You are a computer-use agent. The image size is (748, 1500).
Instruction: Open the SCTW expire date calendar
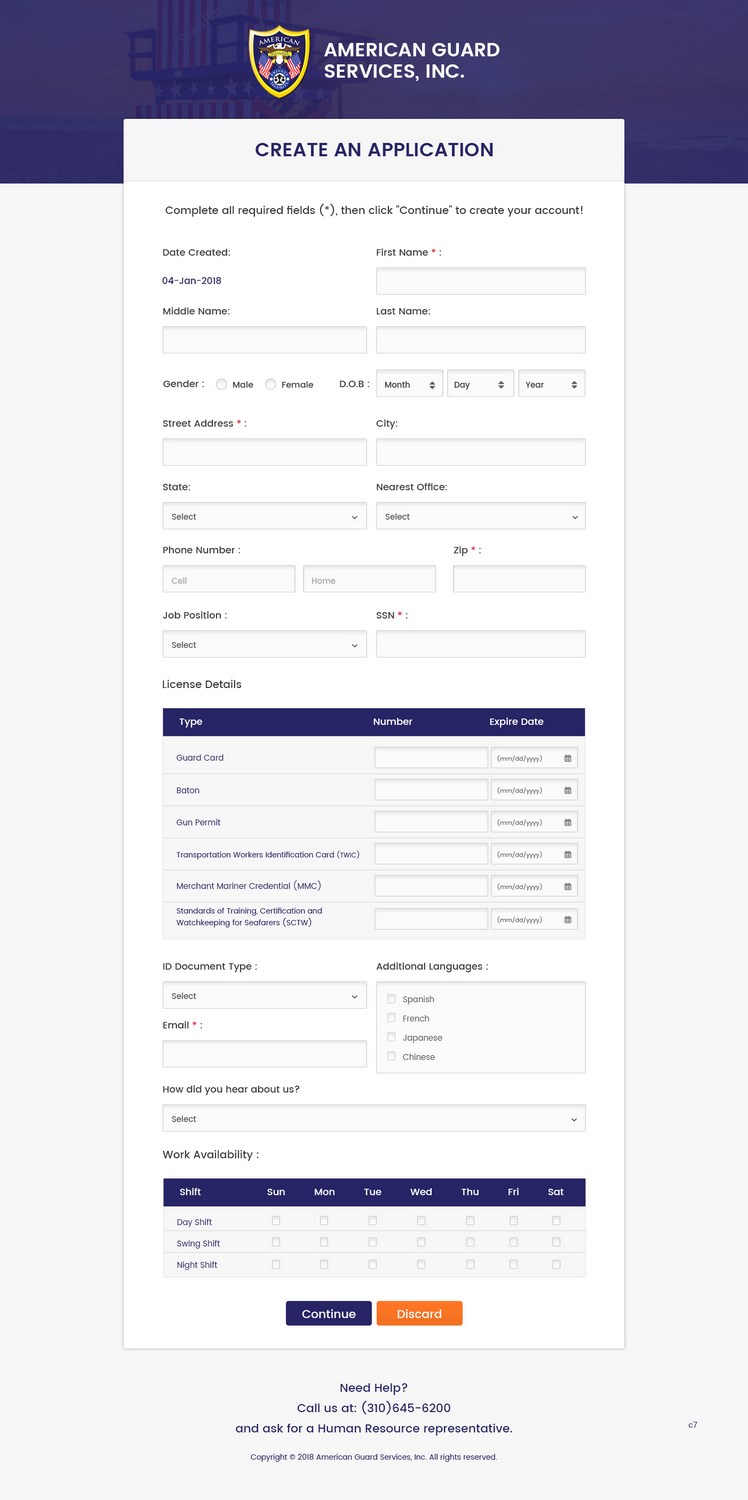click(x=570, y=918)
